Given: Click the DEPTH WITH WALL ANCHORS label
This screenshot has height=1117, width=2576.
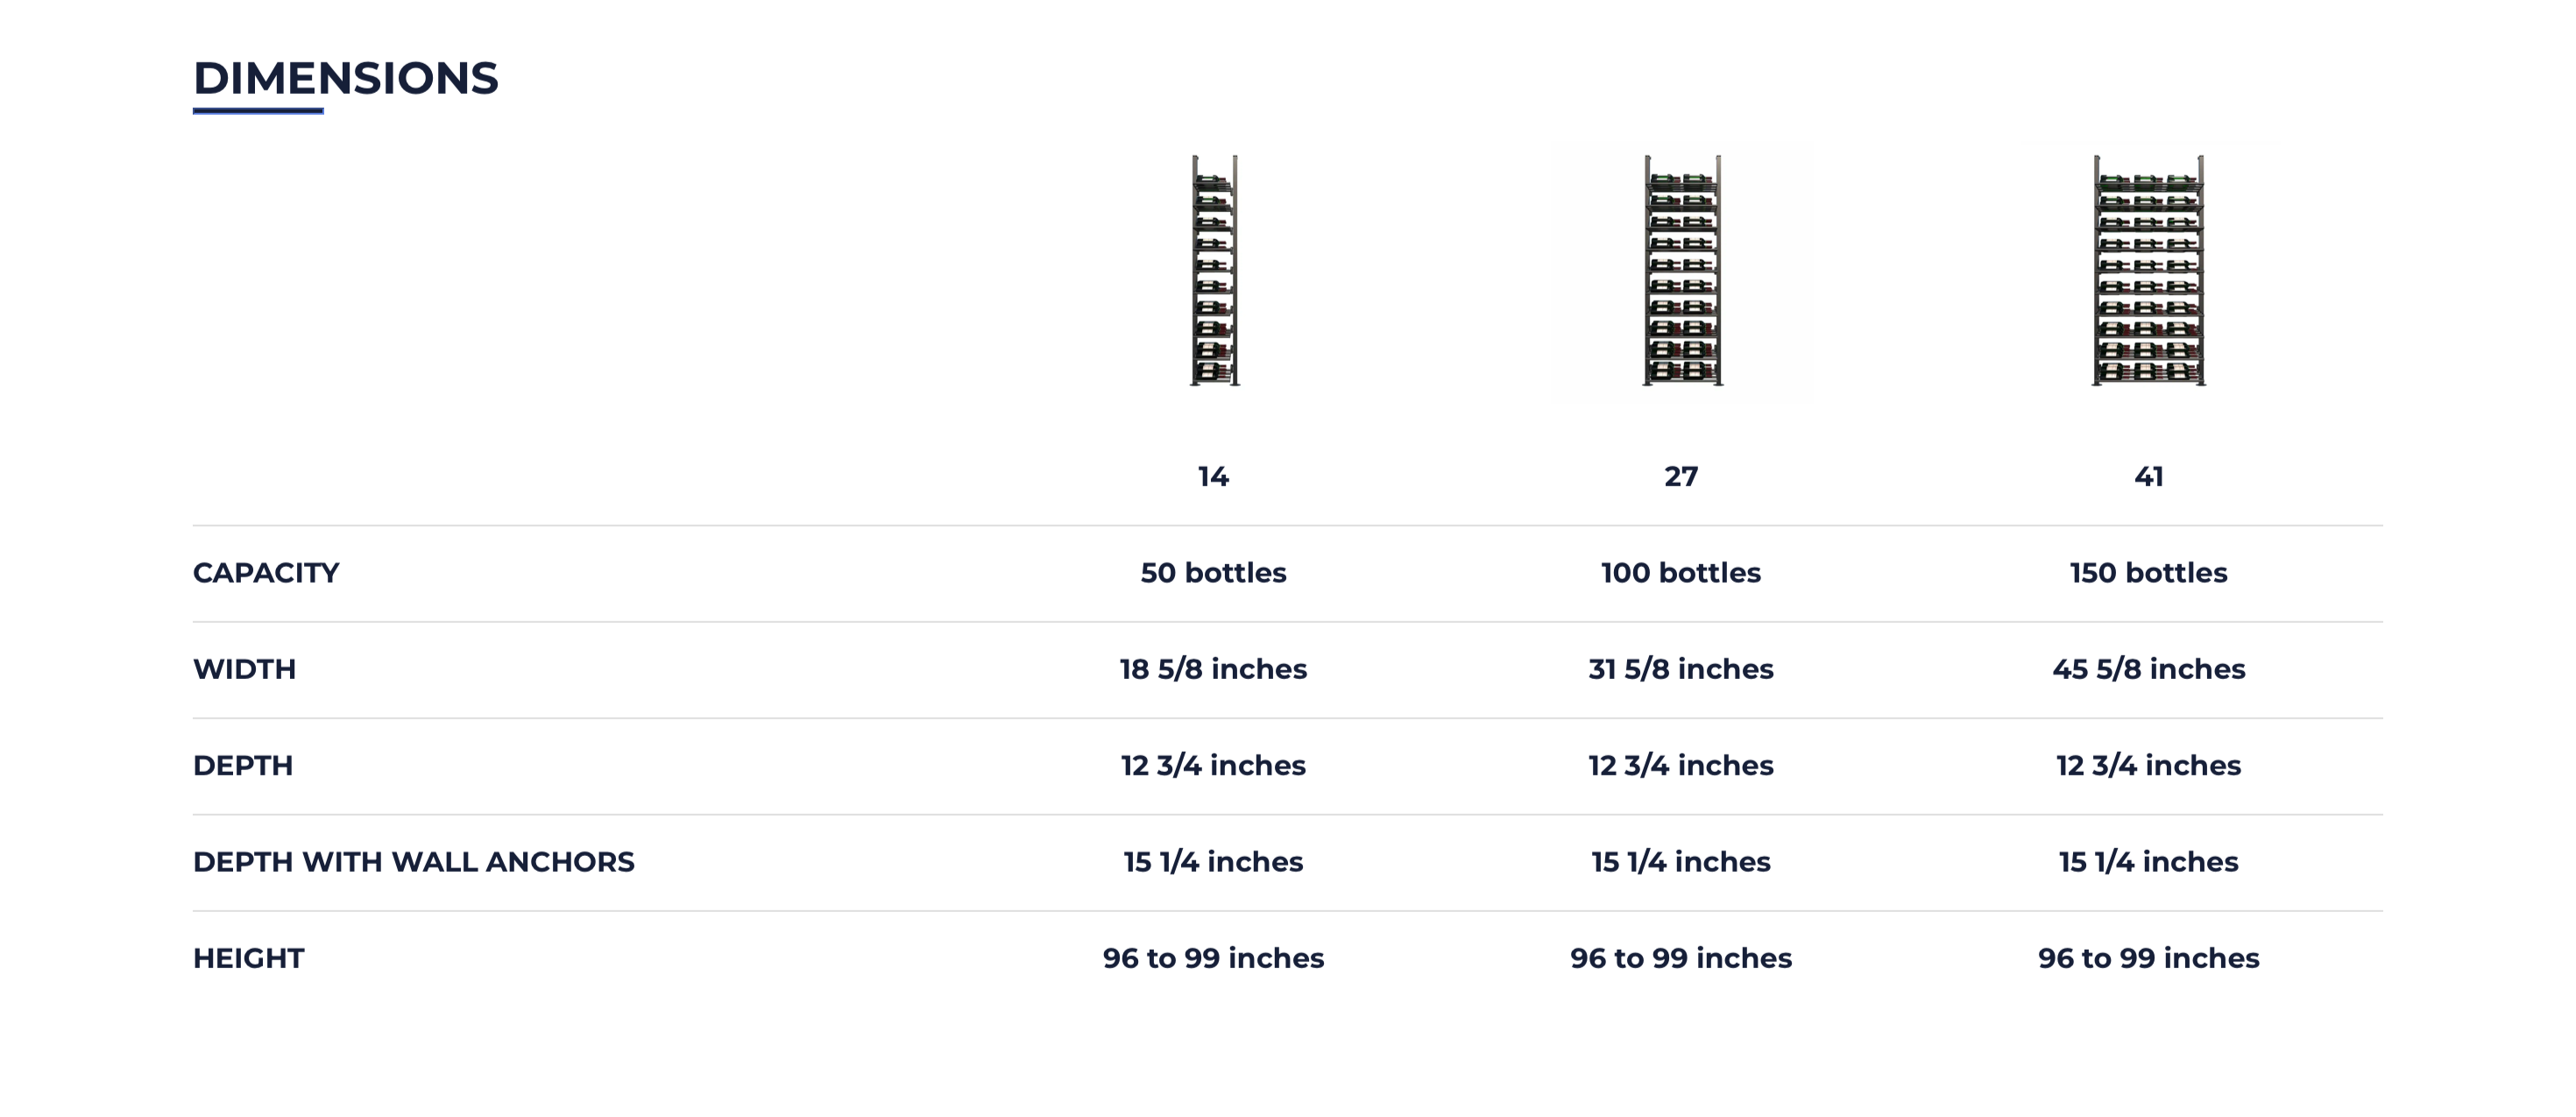Looking at the screenshot, I should click(x=413, y=862).
